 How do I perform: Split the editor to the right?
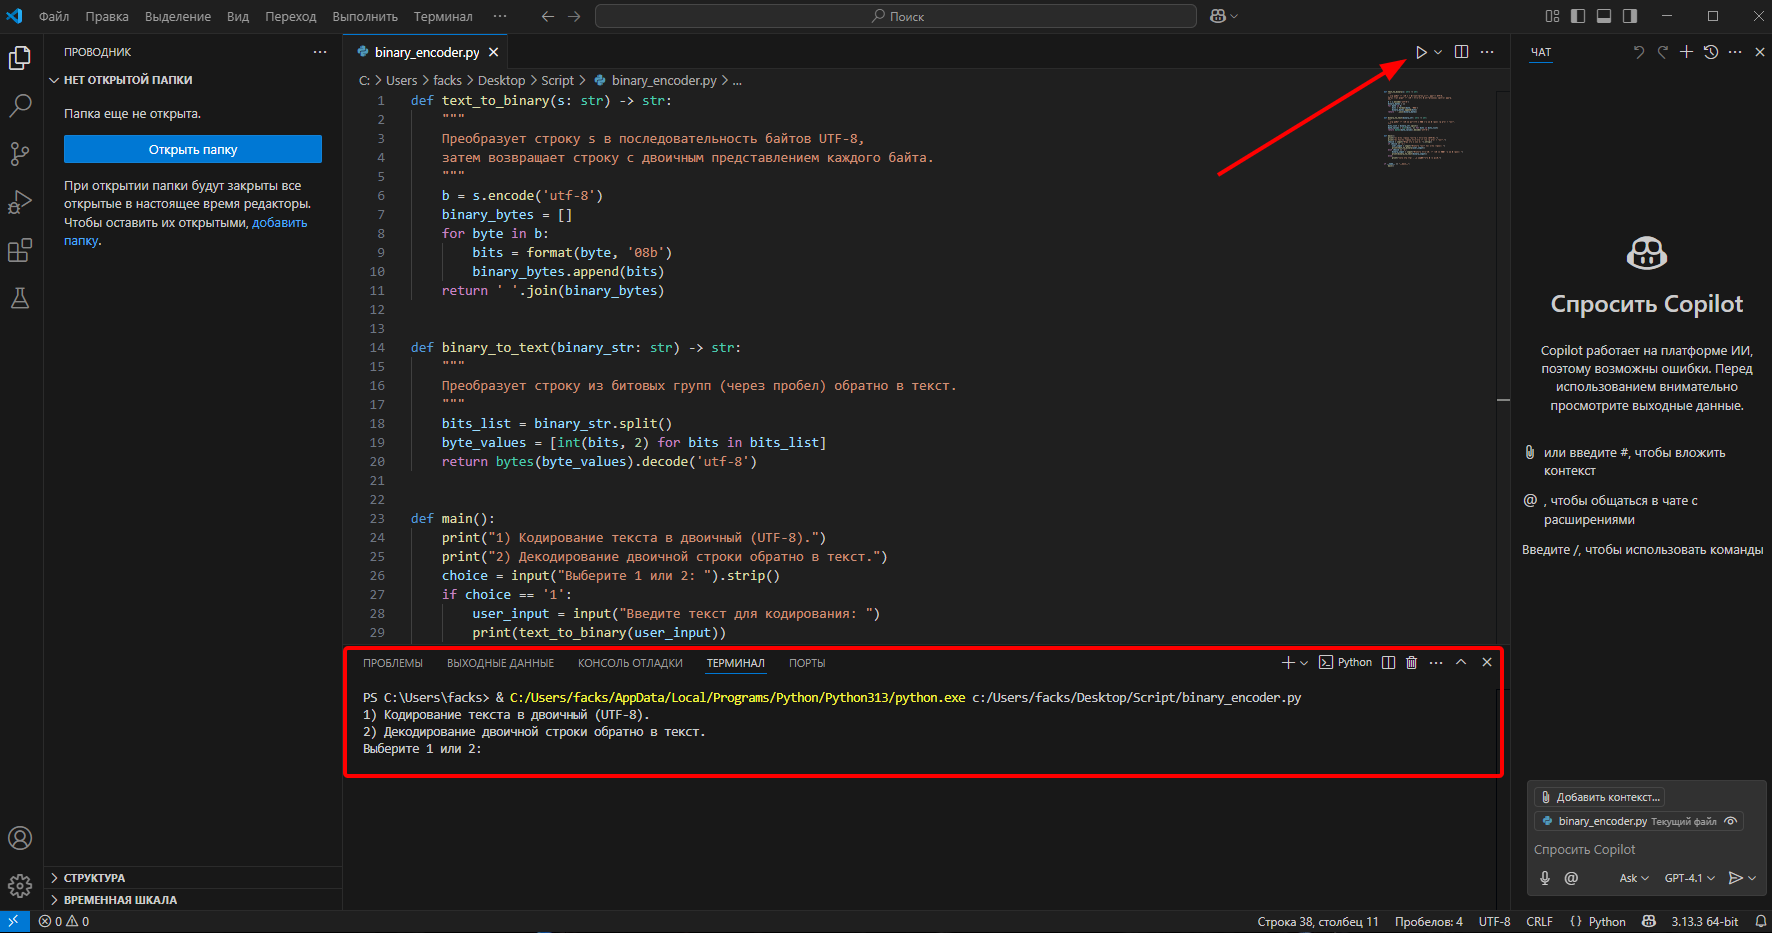pos(1461,52)
